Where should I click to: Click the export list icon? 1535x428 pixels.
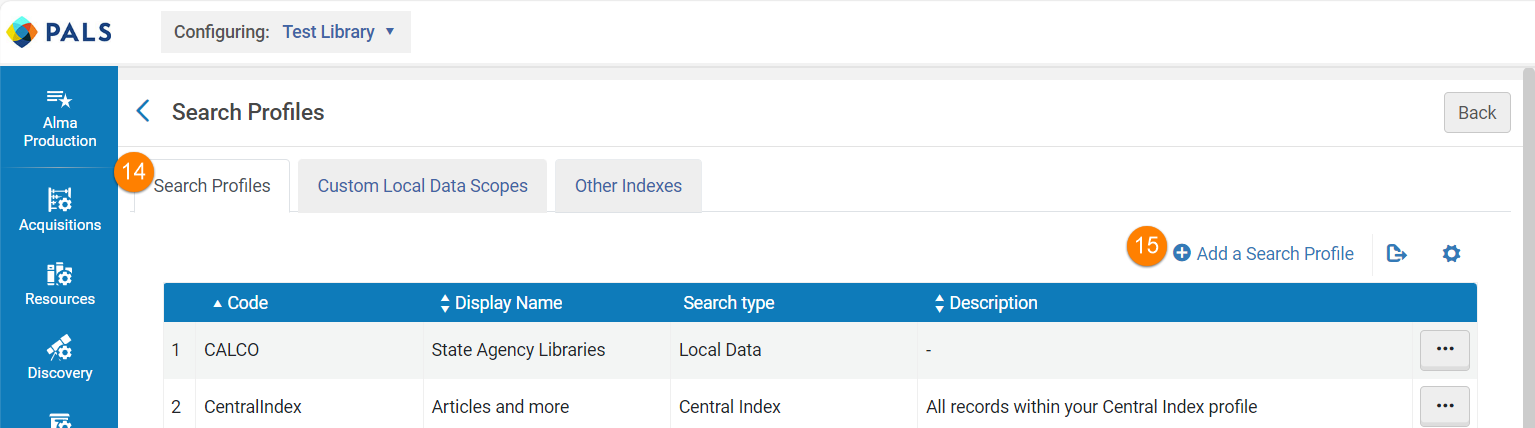point(1397,254)
